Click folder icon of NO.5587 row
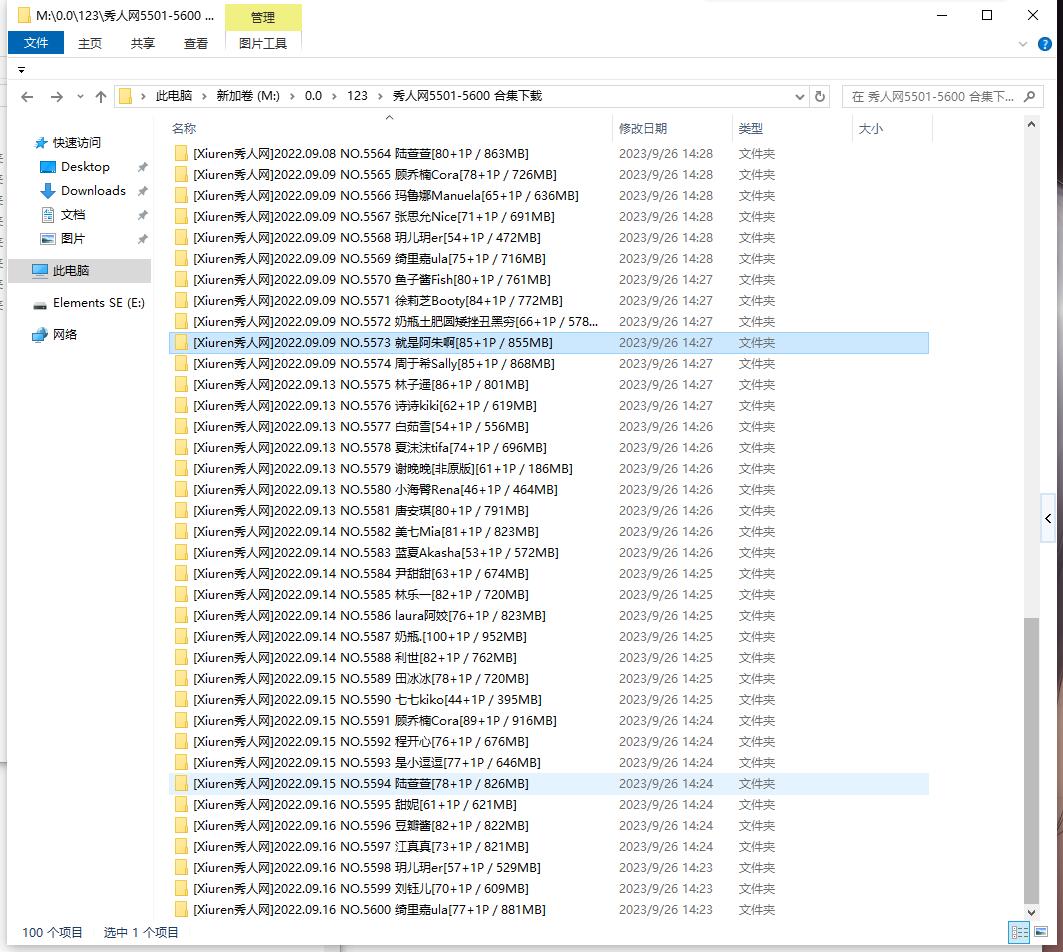The height and width of the screenshot is (952, 1063). point(181,637)
